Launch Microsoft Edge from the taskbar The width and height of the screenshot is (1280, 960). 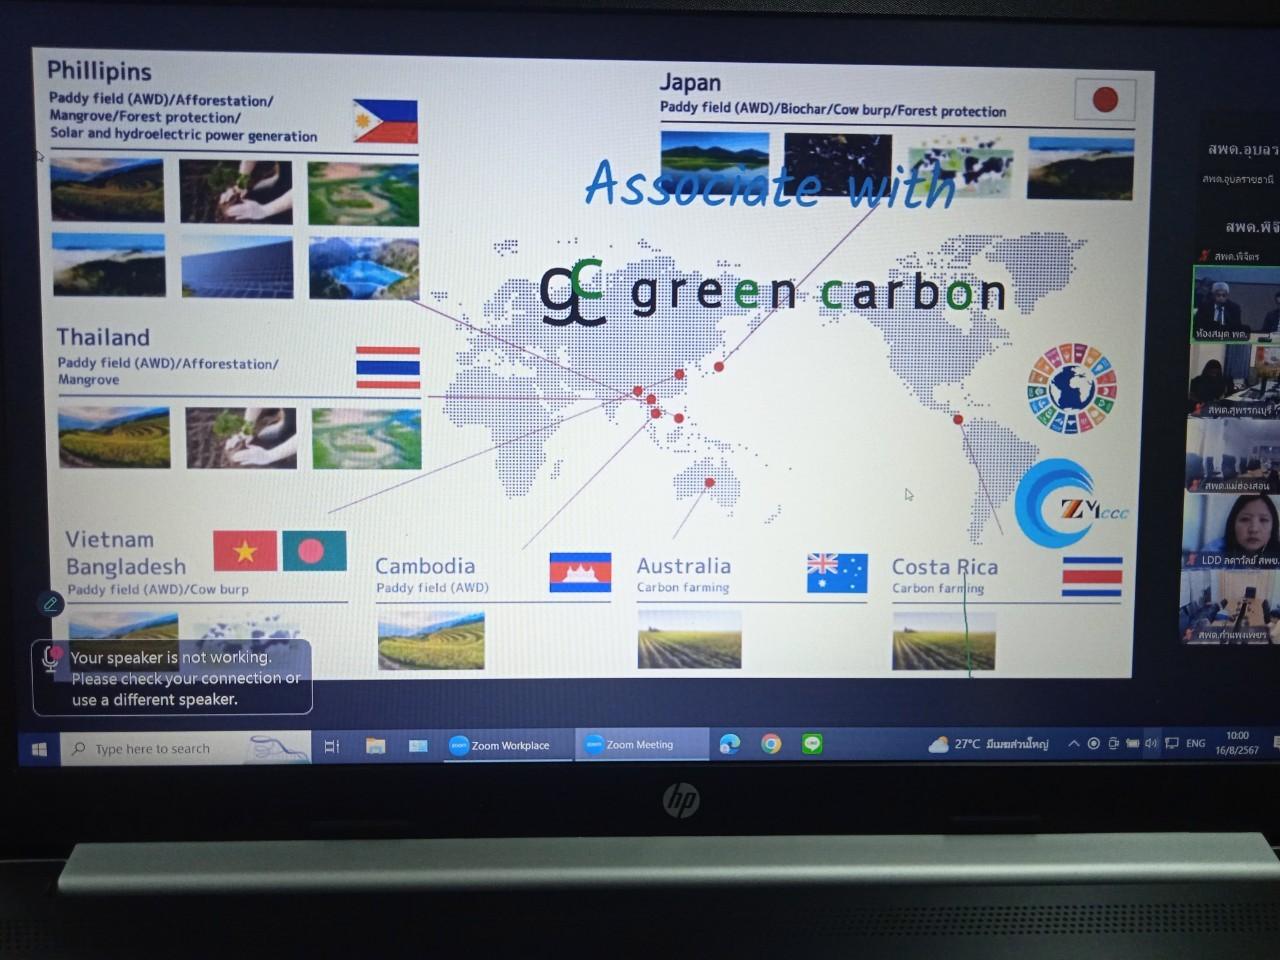point(730,744)
